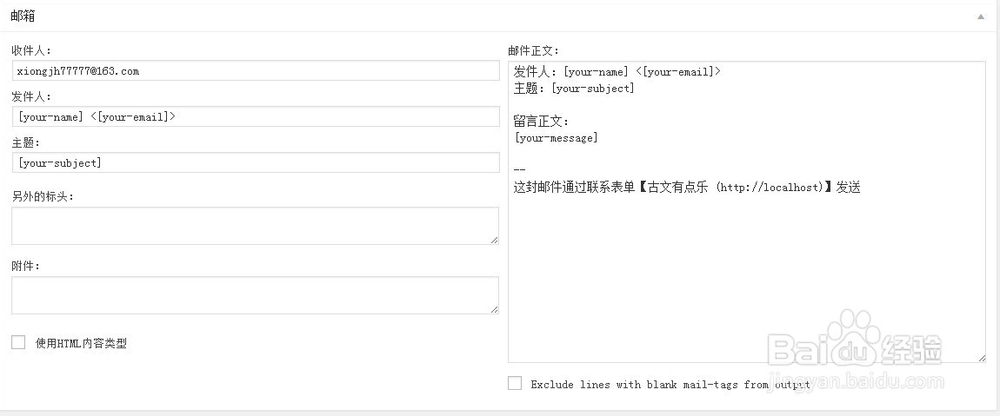Image resolution: width=1000 pixels, height=416 pixels.
Task: Select the 主题 subject input box
Action: (255, 162)
